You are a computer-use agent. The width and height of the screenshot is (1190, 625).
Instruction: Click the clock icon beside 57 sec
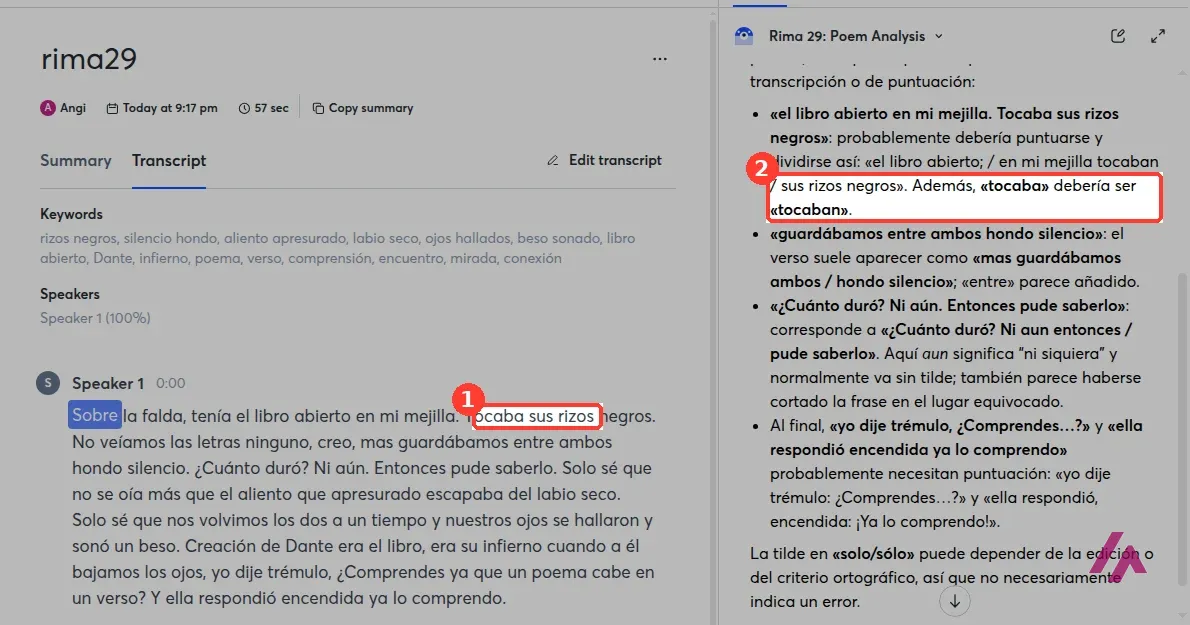[x=244, y=108]
